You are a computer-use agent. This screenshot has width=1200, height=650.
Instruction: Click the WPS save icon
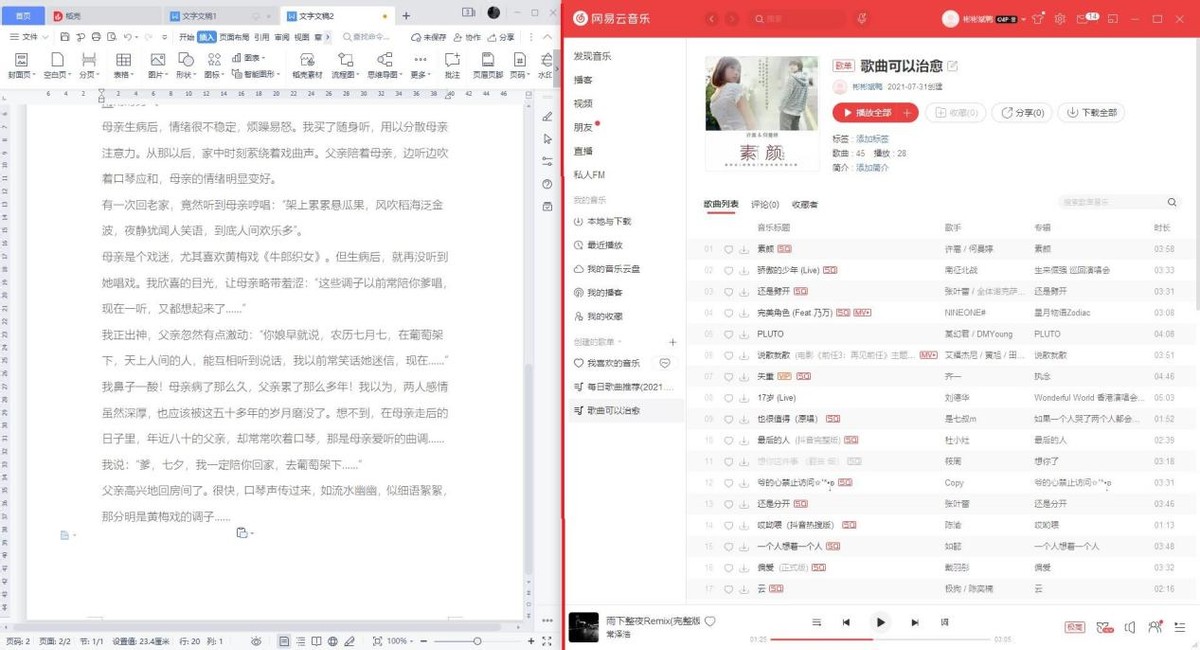pyautogui.click(x=64, y=37)
